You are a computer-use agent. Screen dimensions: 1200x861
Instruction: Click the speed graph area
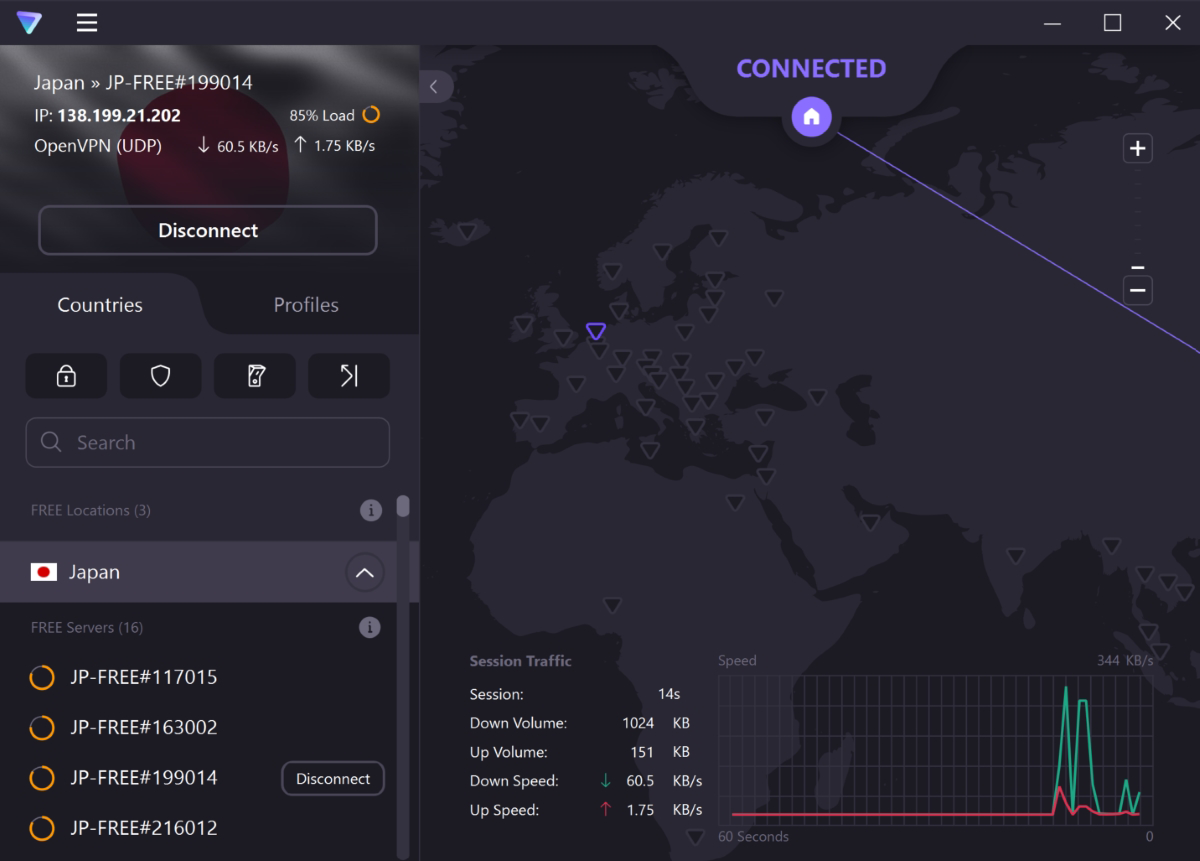(935, 750)
